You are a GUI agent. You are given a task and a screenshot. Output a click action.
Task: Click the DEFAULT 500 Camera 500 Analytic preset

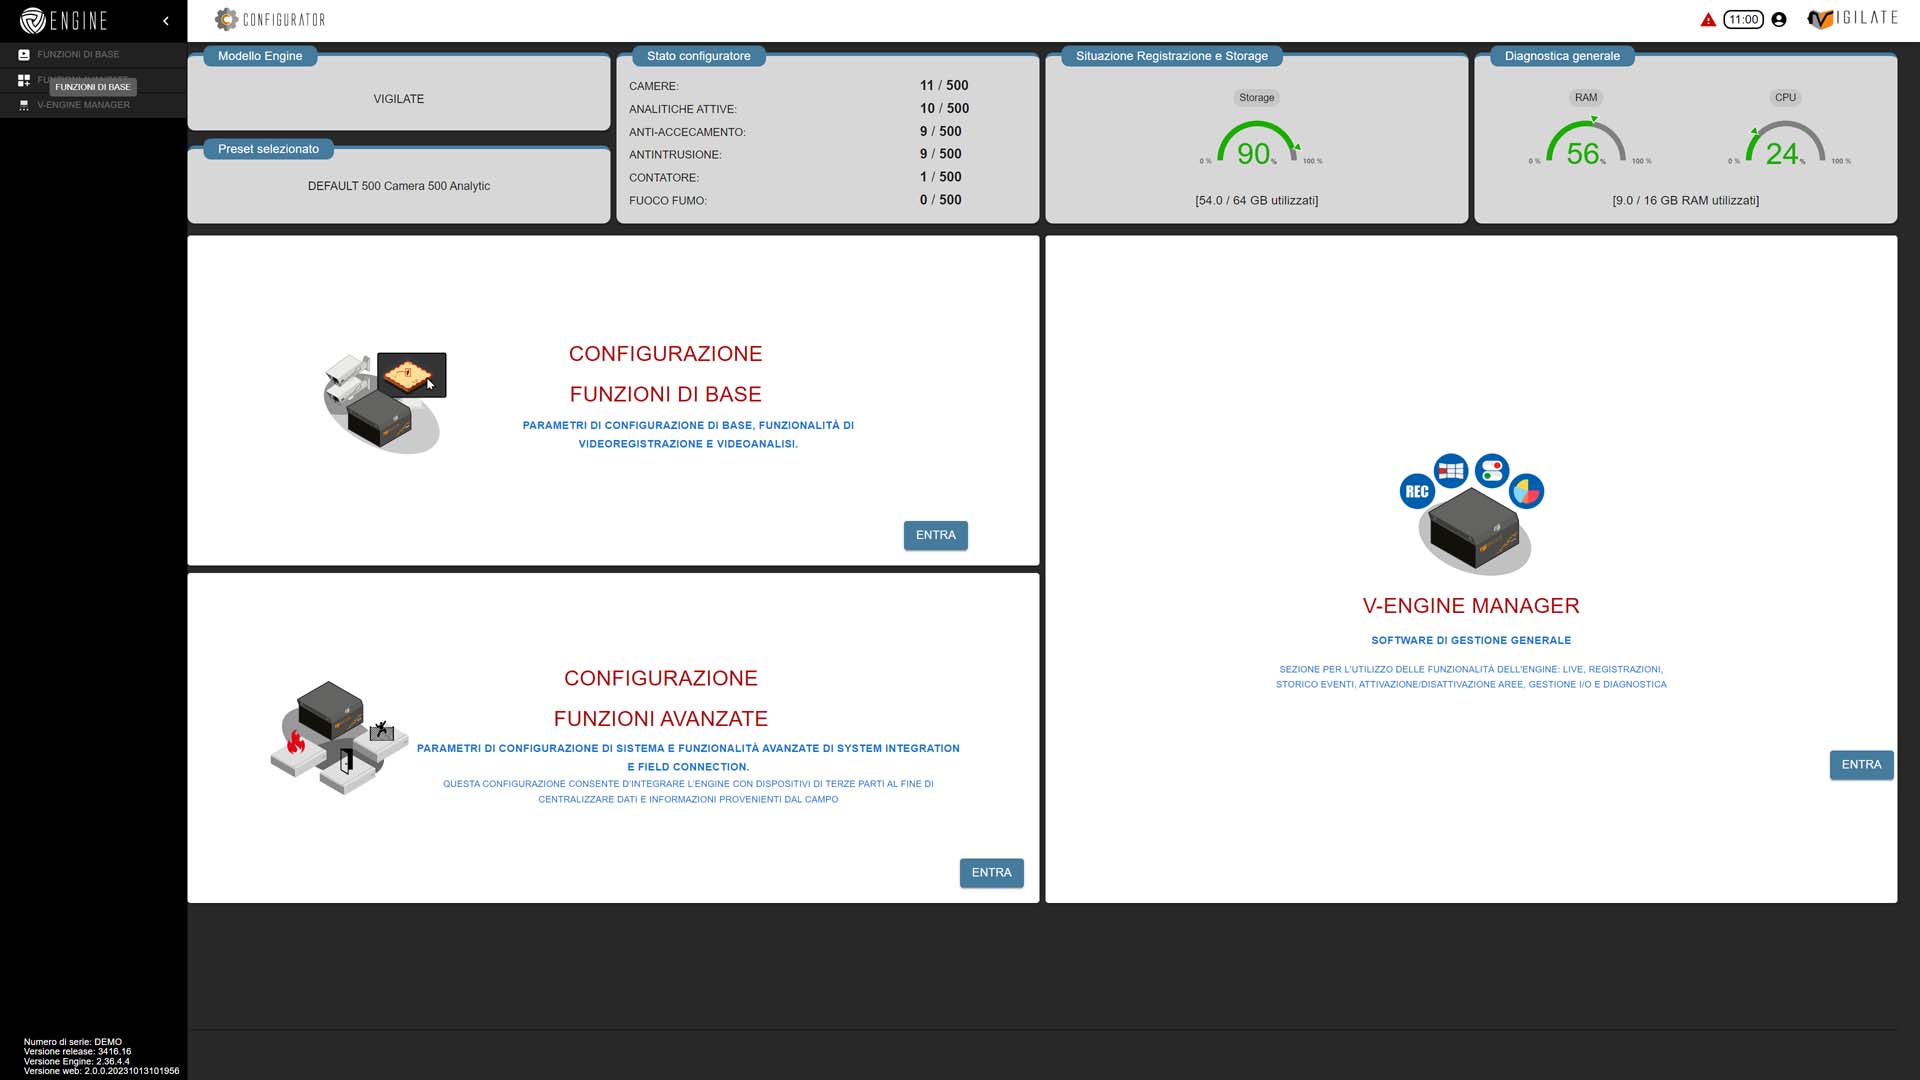pyautogui.click(x=399, y=186)
